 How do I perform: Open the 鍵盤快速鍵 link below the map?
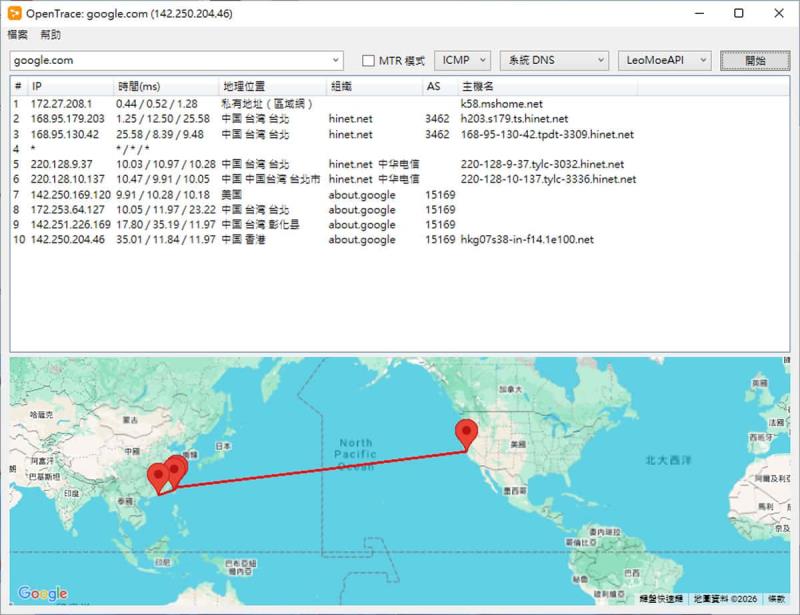[661, 597]
